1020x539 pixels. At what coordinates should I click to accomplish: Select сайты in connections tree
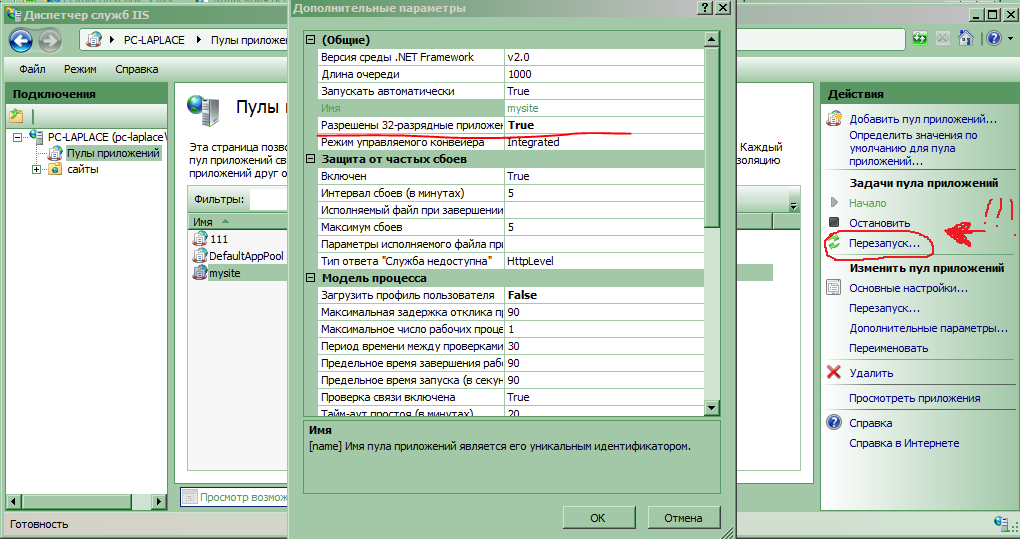pyautogui.click(x=83, y=170)
